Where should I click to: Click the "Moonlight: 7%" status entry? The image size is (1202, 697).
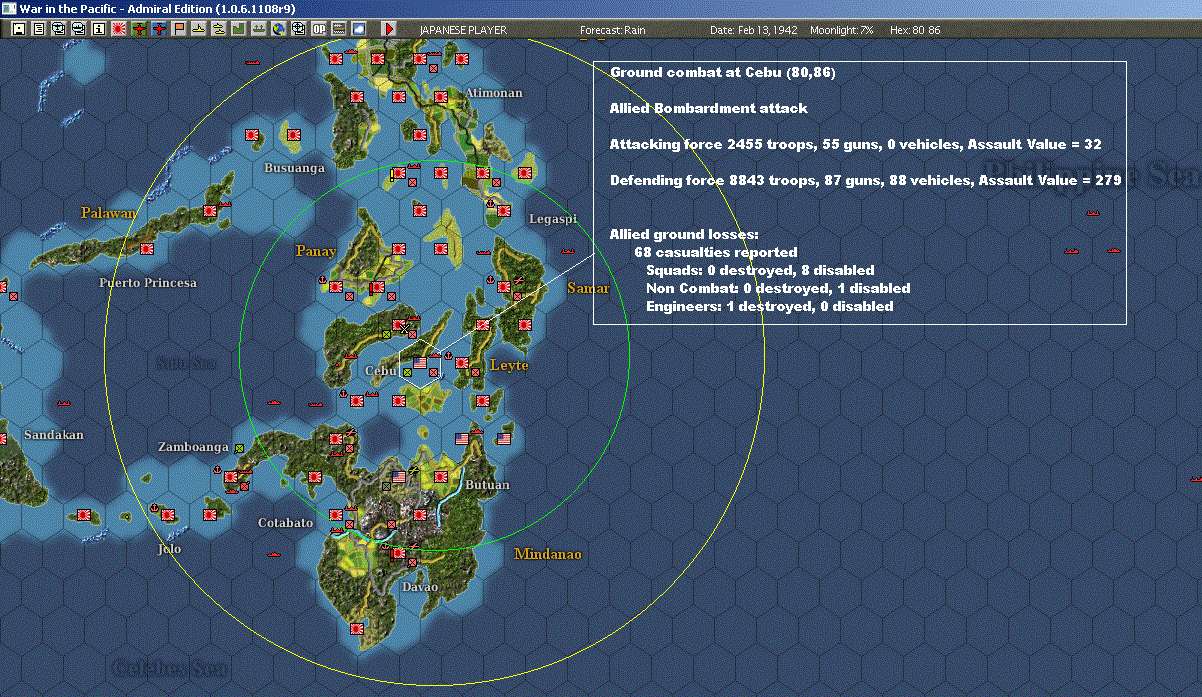click(x=842, y=30)
